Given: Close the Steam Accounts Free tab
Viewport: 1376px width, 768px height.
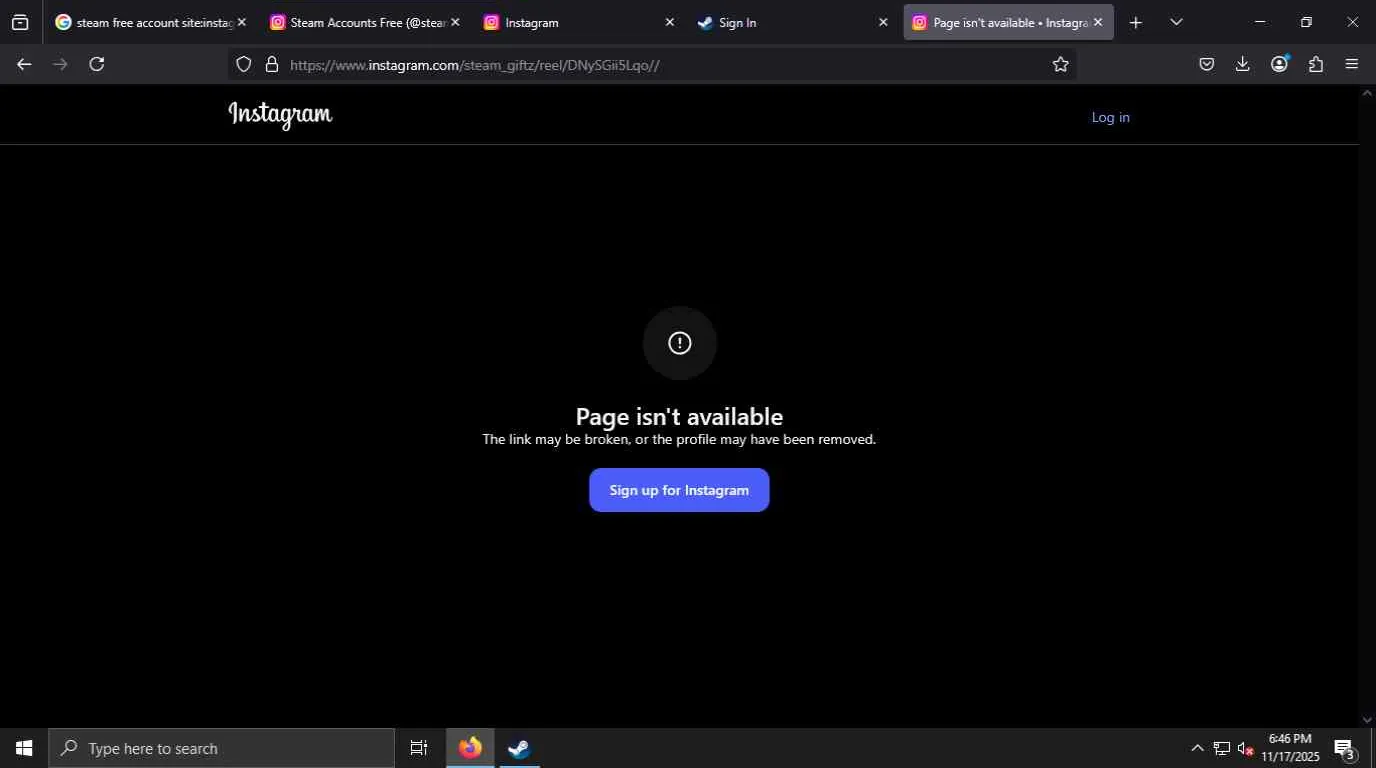Looking at the screenshot, I should 455,22.
